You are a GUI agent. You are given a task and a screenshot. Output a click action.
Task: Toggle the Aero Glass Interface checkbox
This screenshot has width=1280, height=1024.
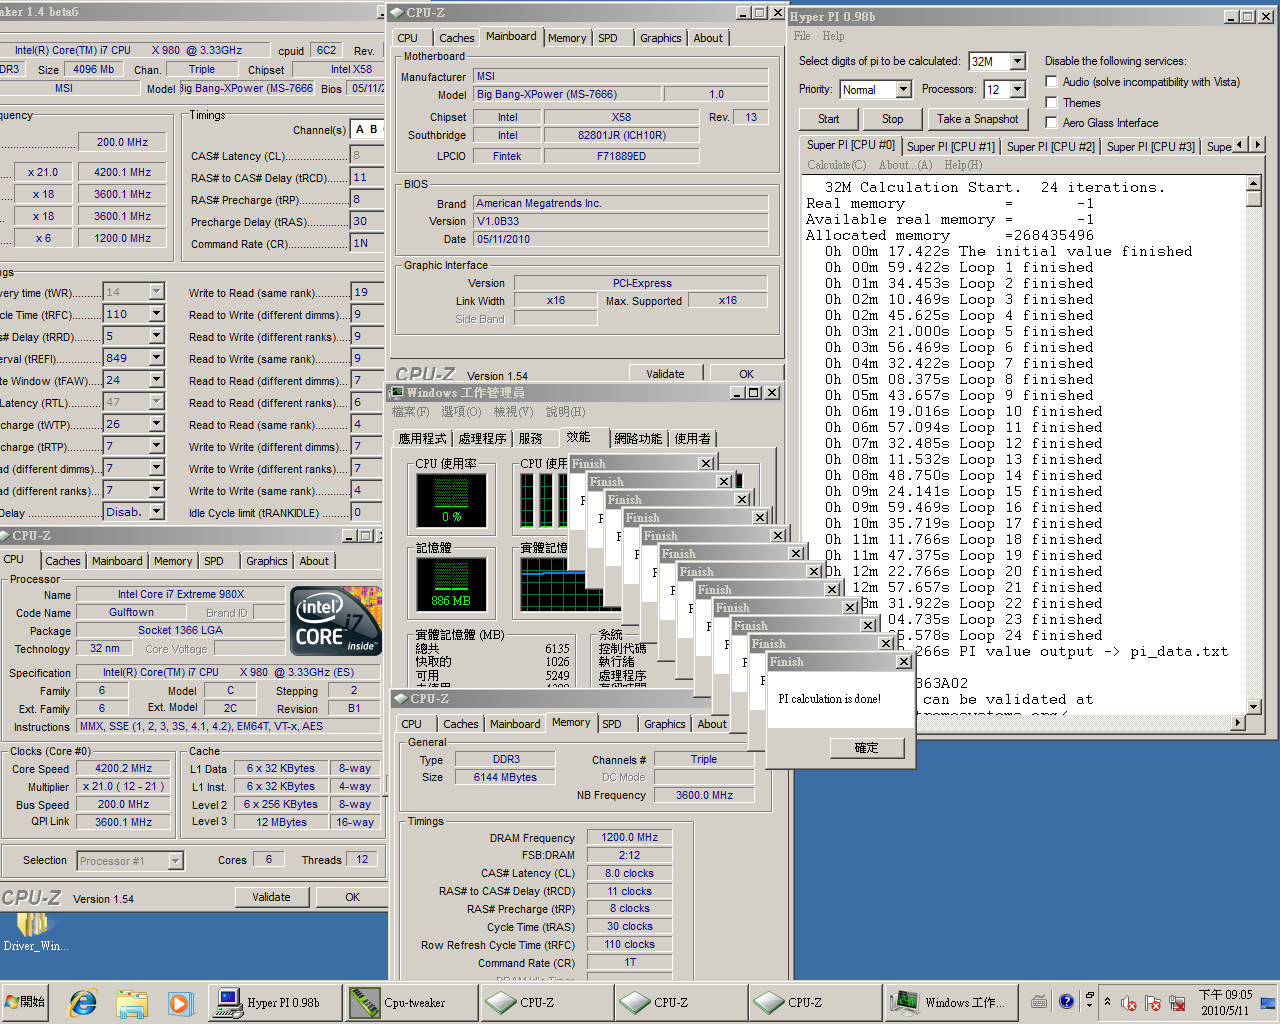point(1051,123)
